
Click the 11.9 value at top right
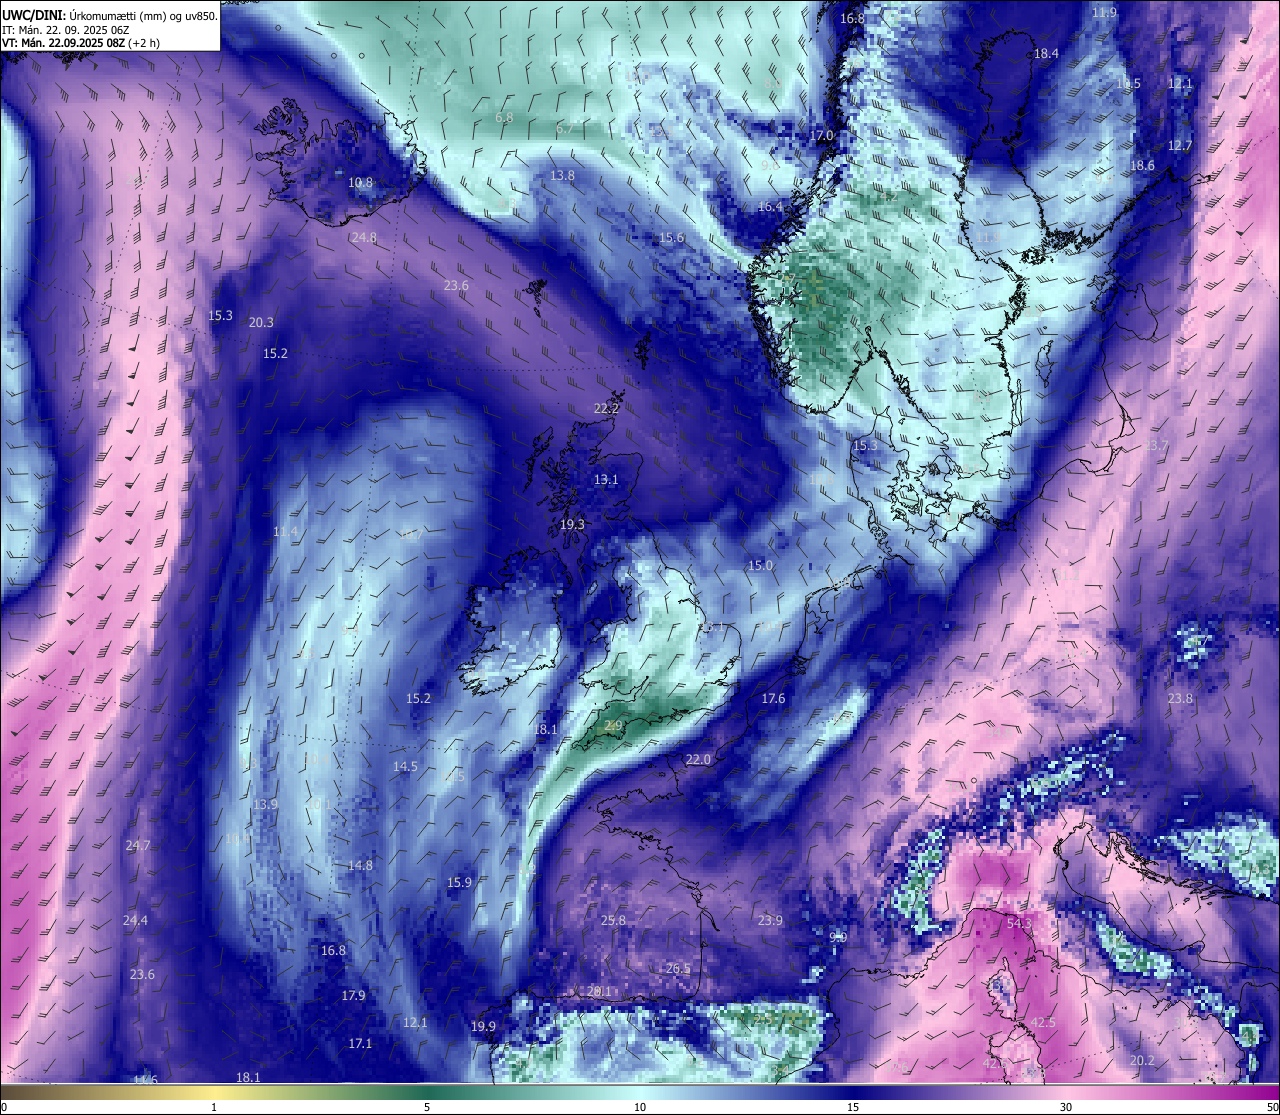click(1104, 13)
